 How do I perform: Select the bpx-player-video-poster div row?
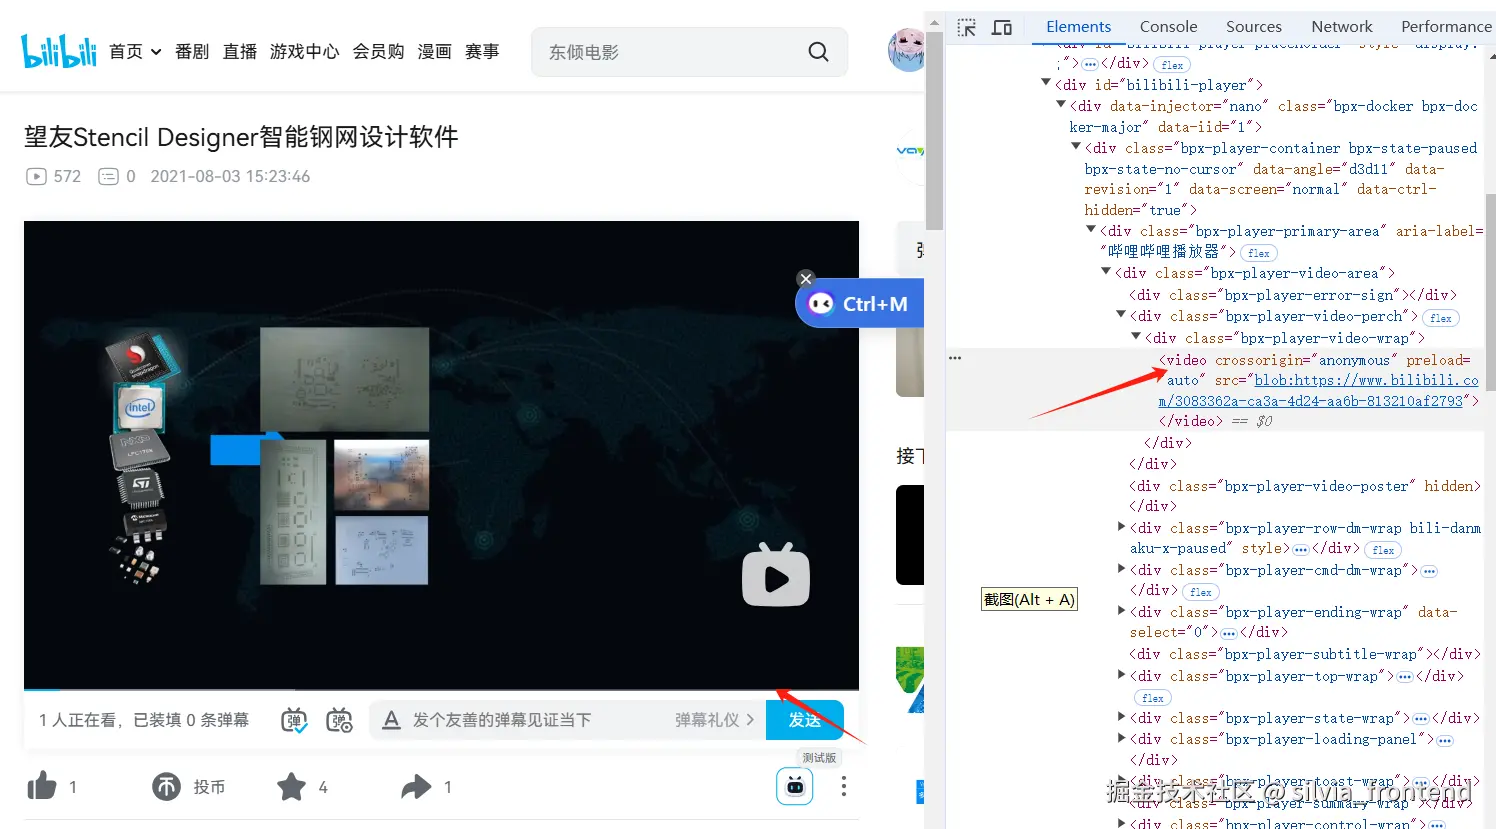tap(1305, 495)
